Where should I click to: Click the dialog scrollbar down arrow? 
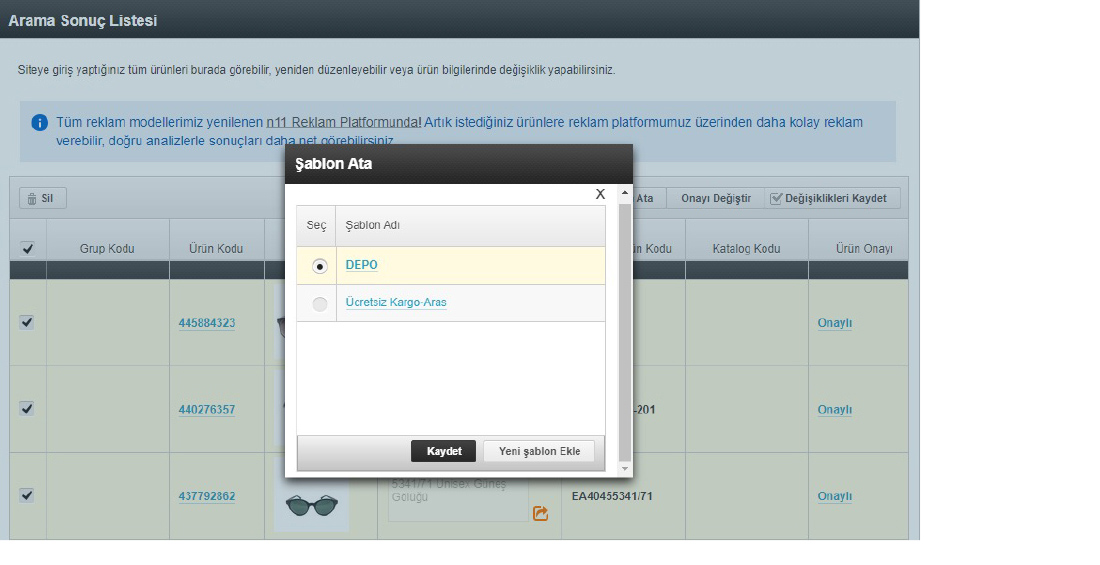pyautogui.click(x=625, y=469)
